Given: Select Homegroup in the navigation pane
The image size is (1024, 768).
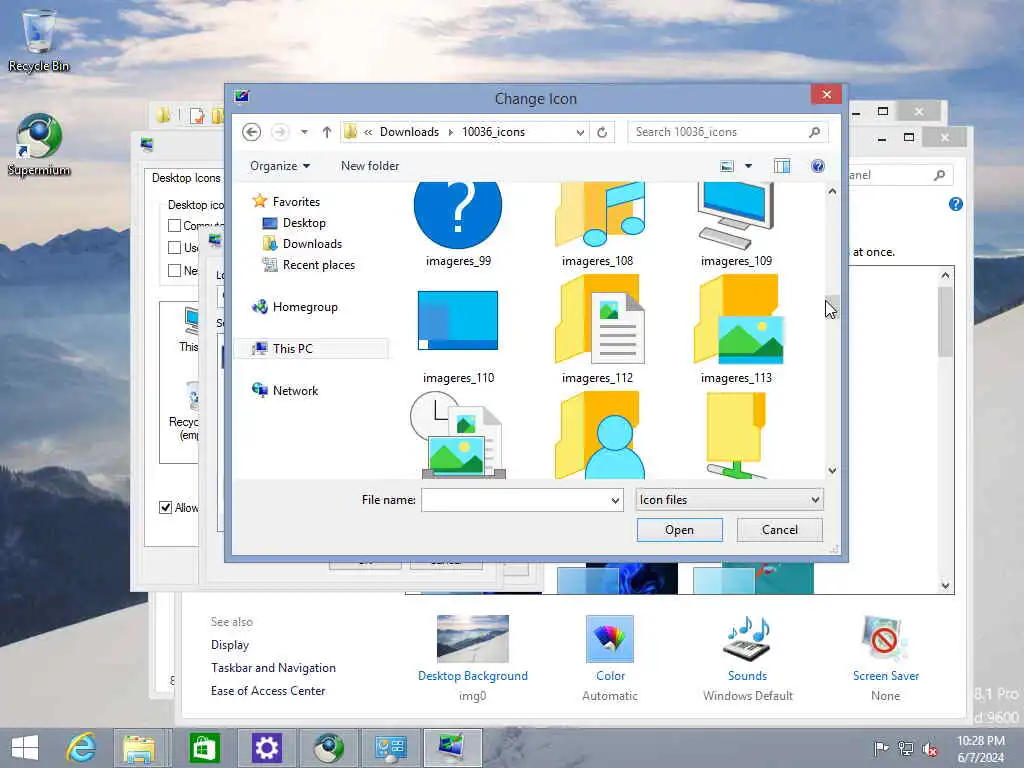Looking at the screenshot, I should click(295, 307).
